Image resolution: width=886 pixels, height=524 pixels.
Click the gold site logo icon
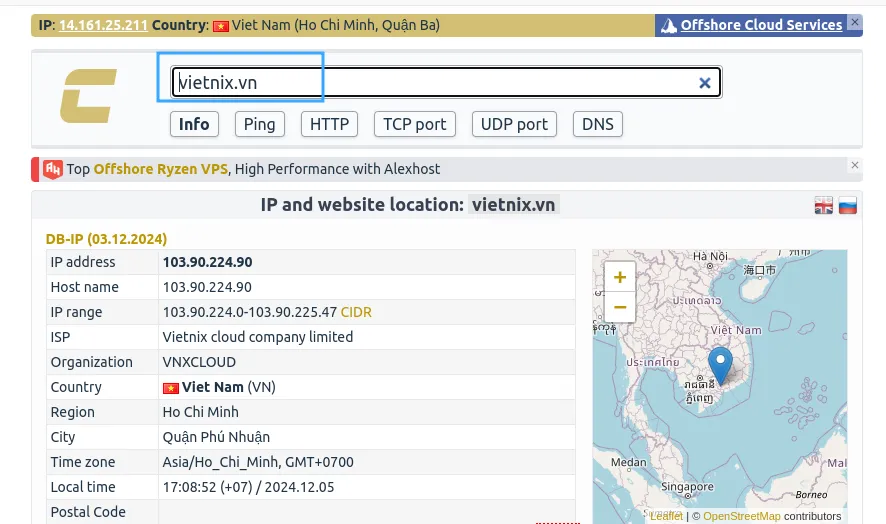[x=89, y=96]
